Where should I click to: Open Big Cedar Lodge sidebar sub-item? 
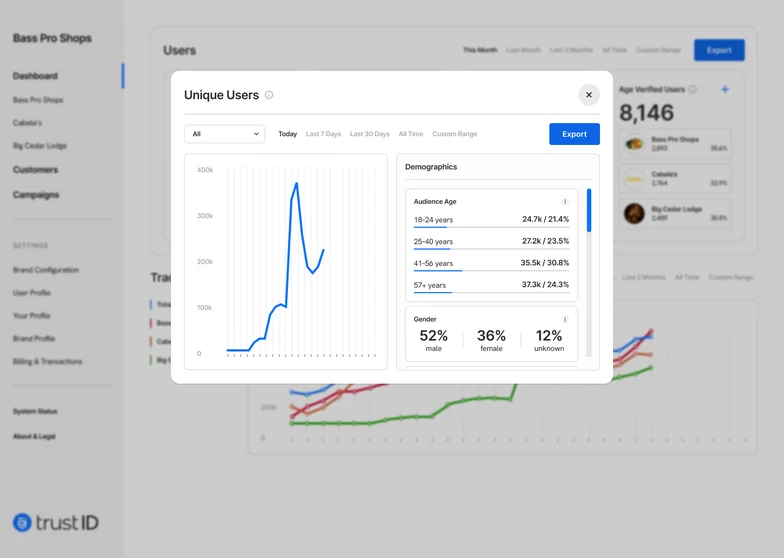click(40, 146)
